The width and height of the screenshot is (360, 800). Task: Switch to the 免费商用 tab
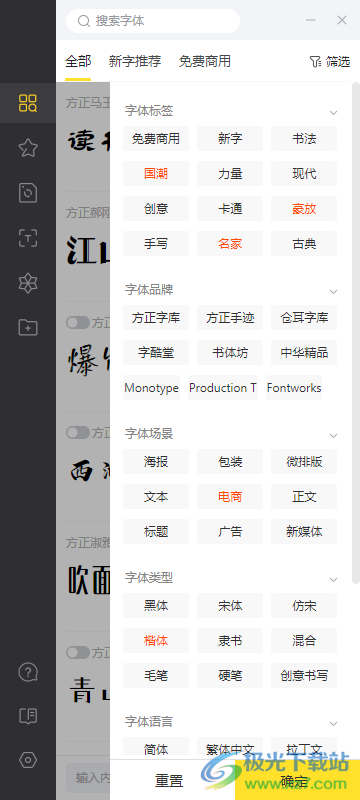[x=204, y=62]
